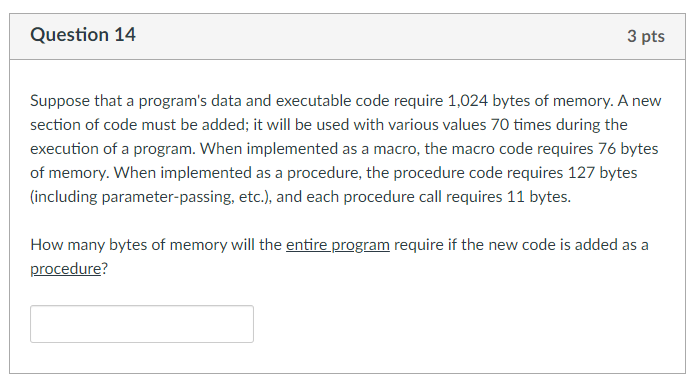The height and width of the screenshot is (386, 687).
Task: Click the empty answer input box
Action: [x=142, y=324]
